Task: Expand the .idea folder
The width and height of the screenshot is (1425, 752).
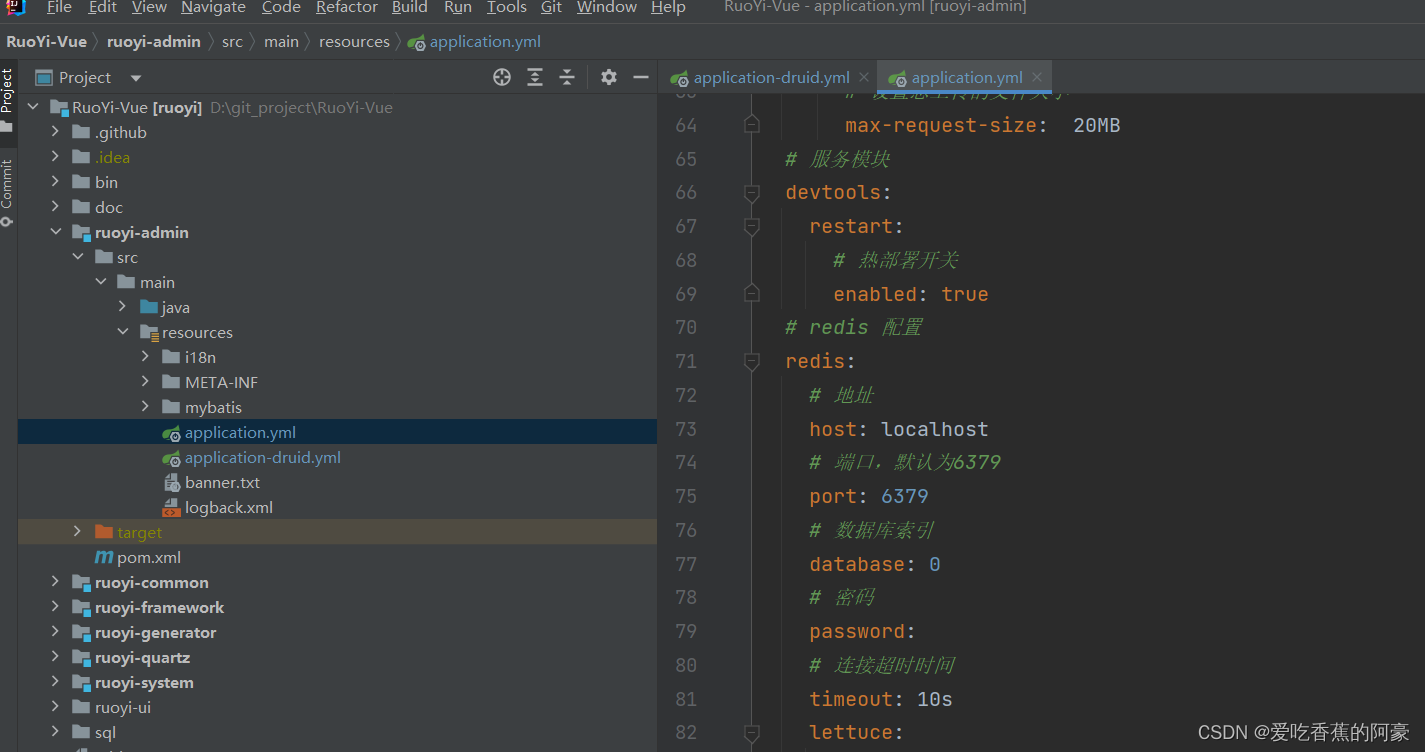Action: point(55,157)
